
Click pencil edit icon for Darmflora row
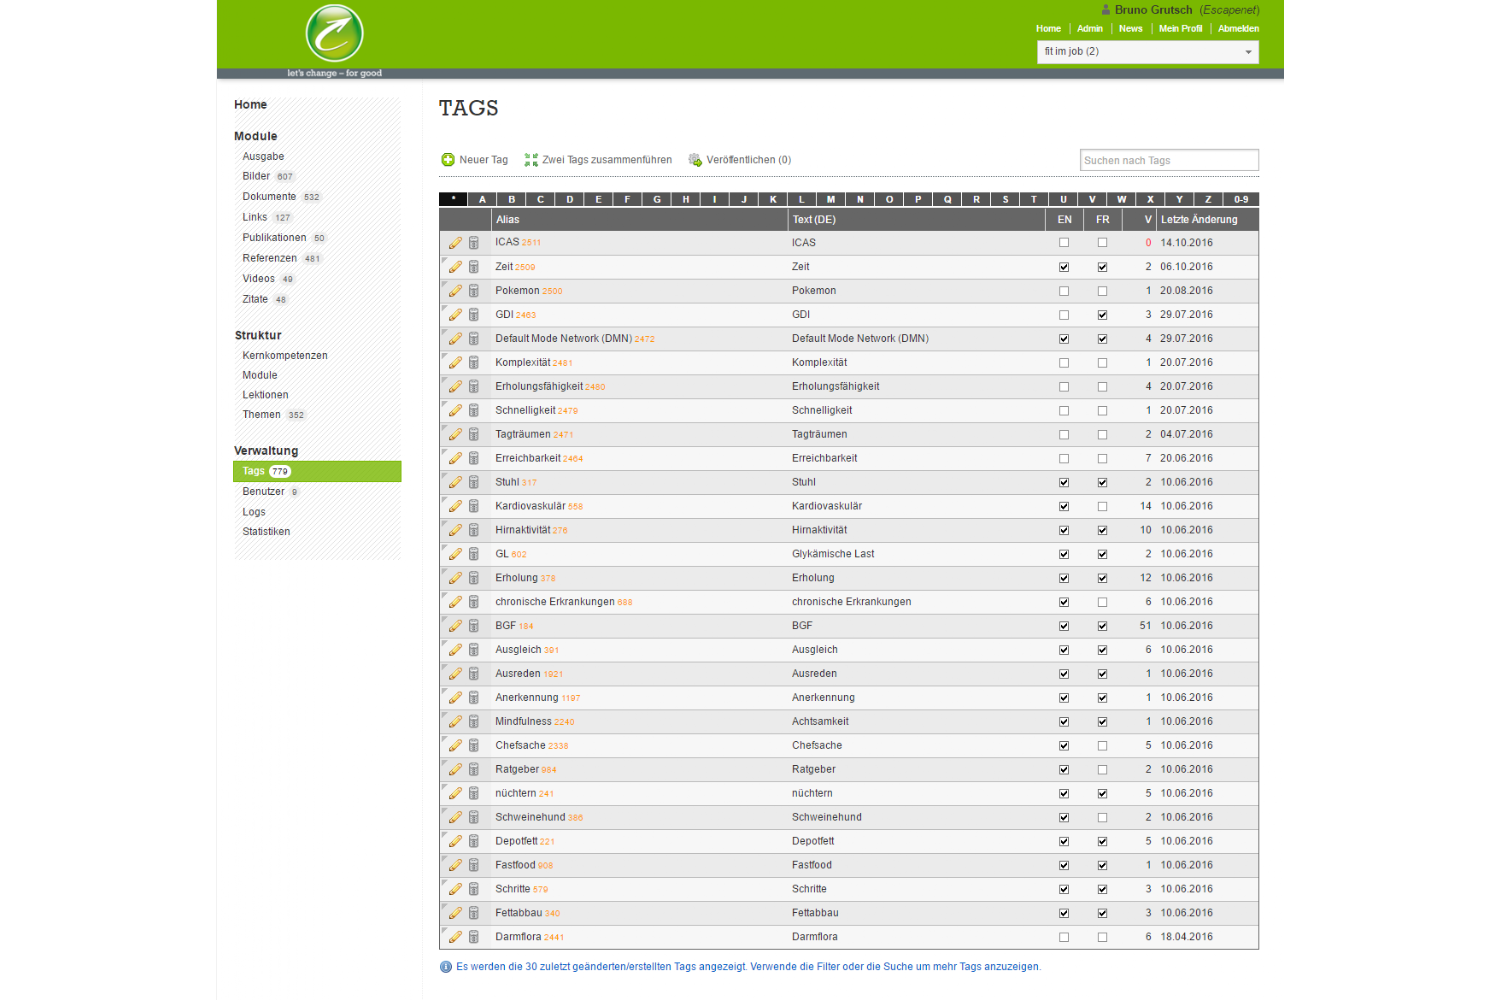coord(455,937)
